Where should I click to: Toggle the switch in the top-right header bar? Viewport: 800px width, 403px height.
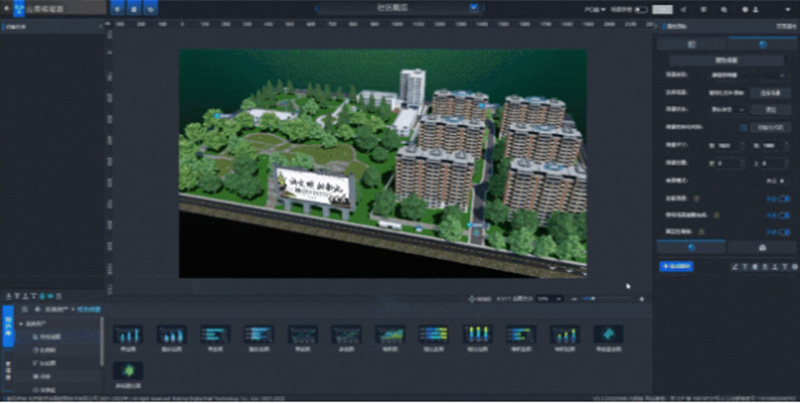click(641, 9)
